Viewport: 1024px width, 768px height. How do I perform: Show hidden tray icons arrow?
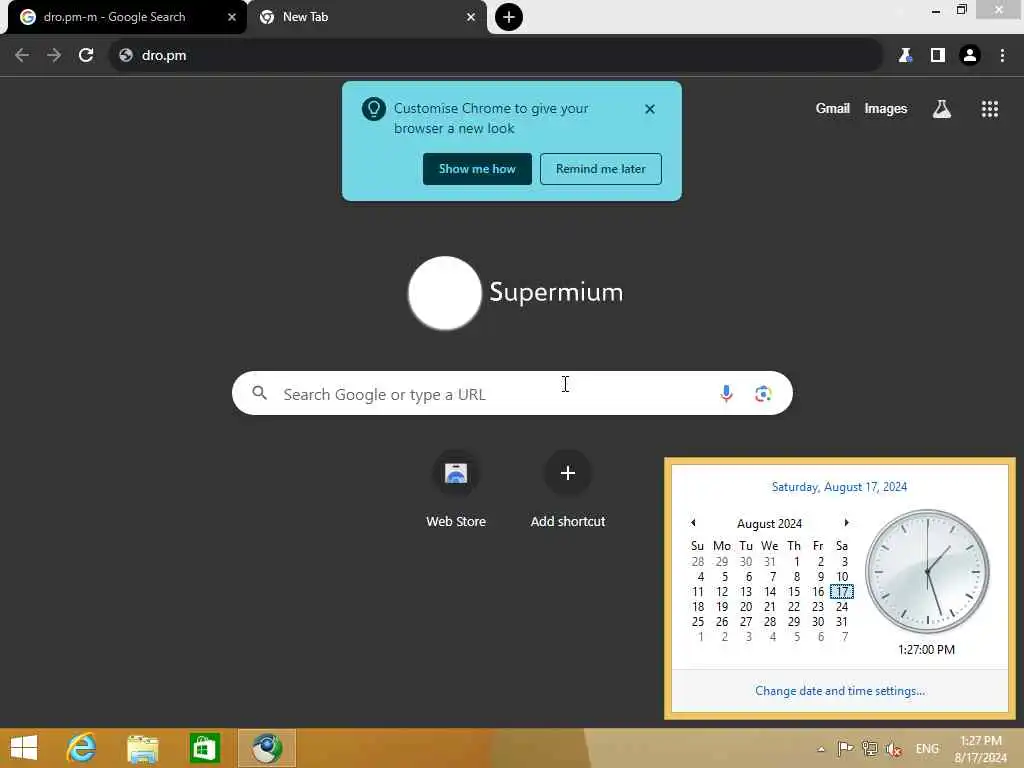821,749
